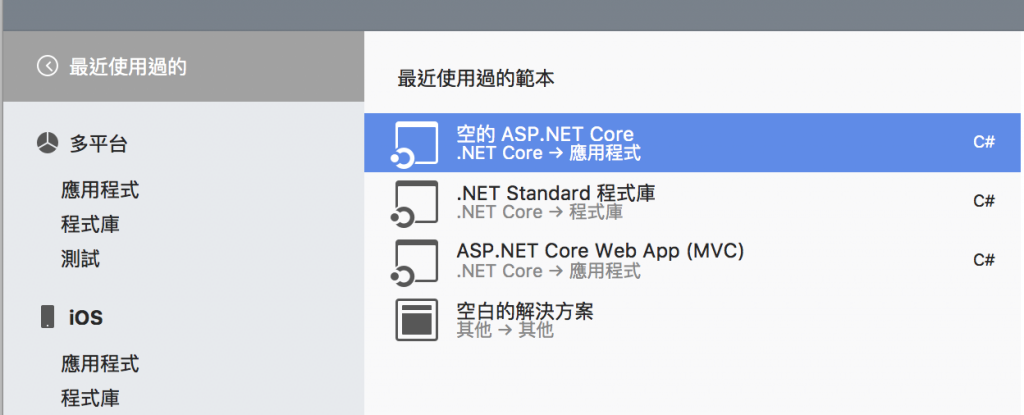Choose the 空的 ASP.NET Core template
Viewport: 1024px width, 415px height.
pyautogui.click(x=694, y=142)
